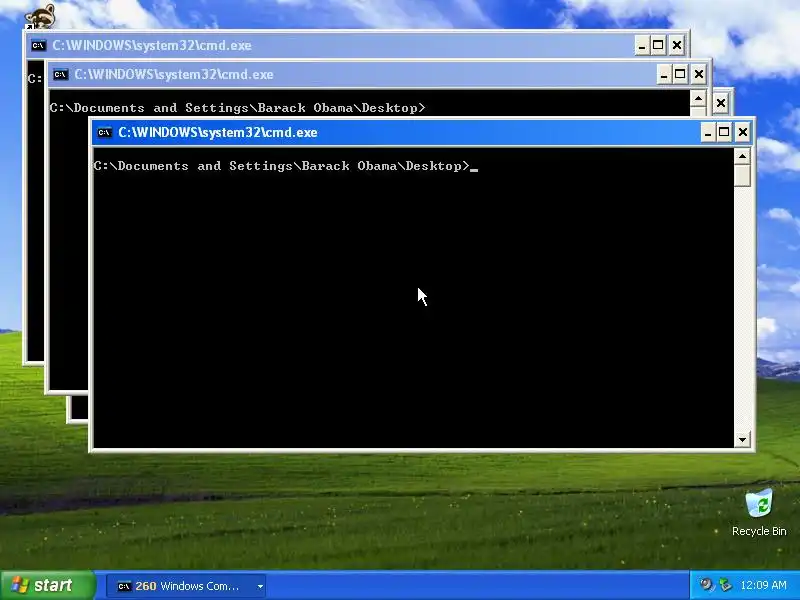Click the front cmd.exe title bar text
The image size is (800, 600).
[218, 133]
